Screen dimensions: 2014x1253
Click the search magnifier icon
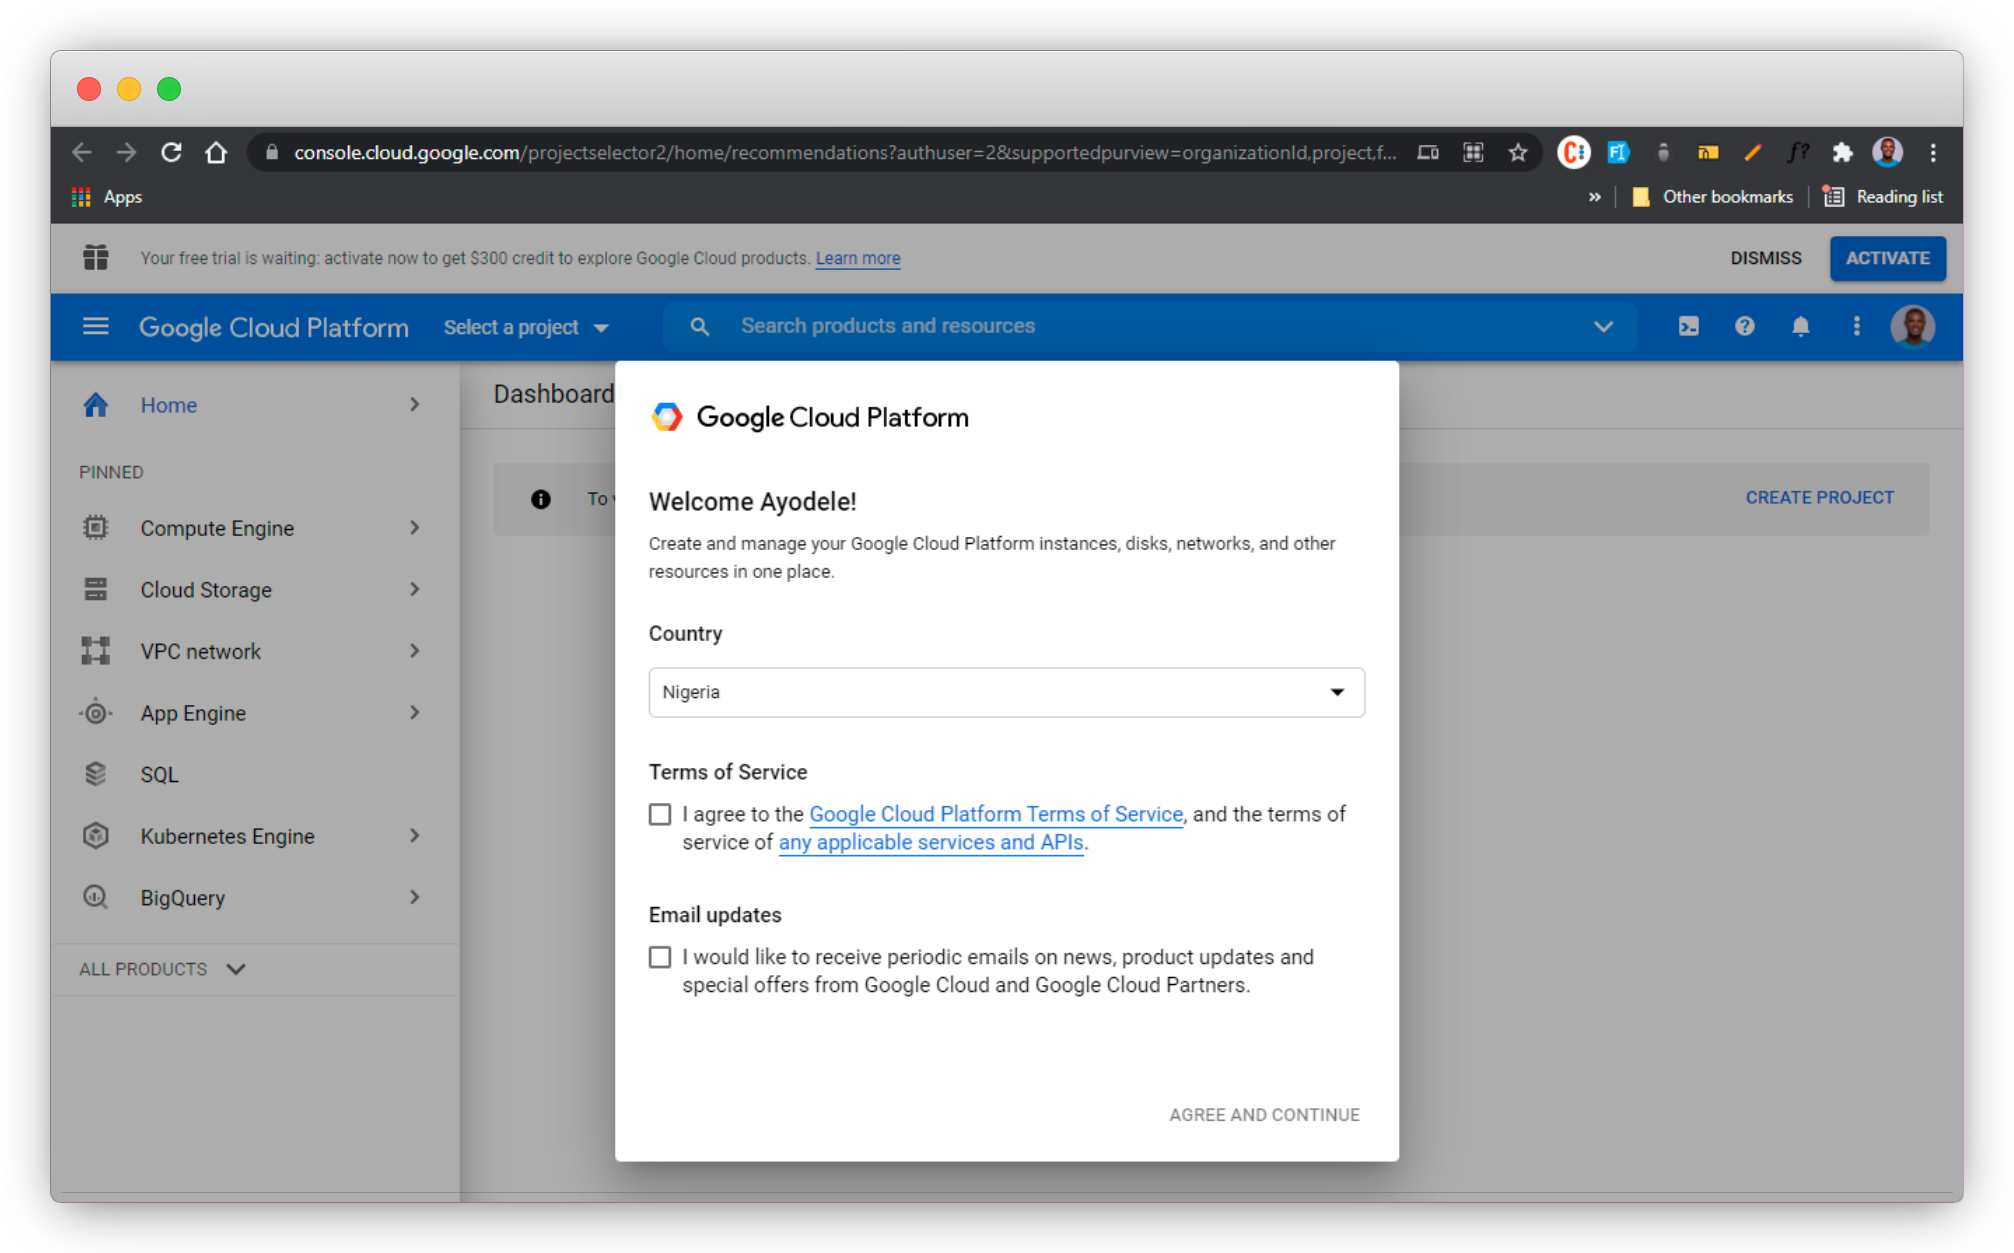pos(700,326)
